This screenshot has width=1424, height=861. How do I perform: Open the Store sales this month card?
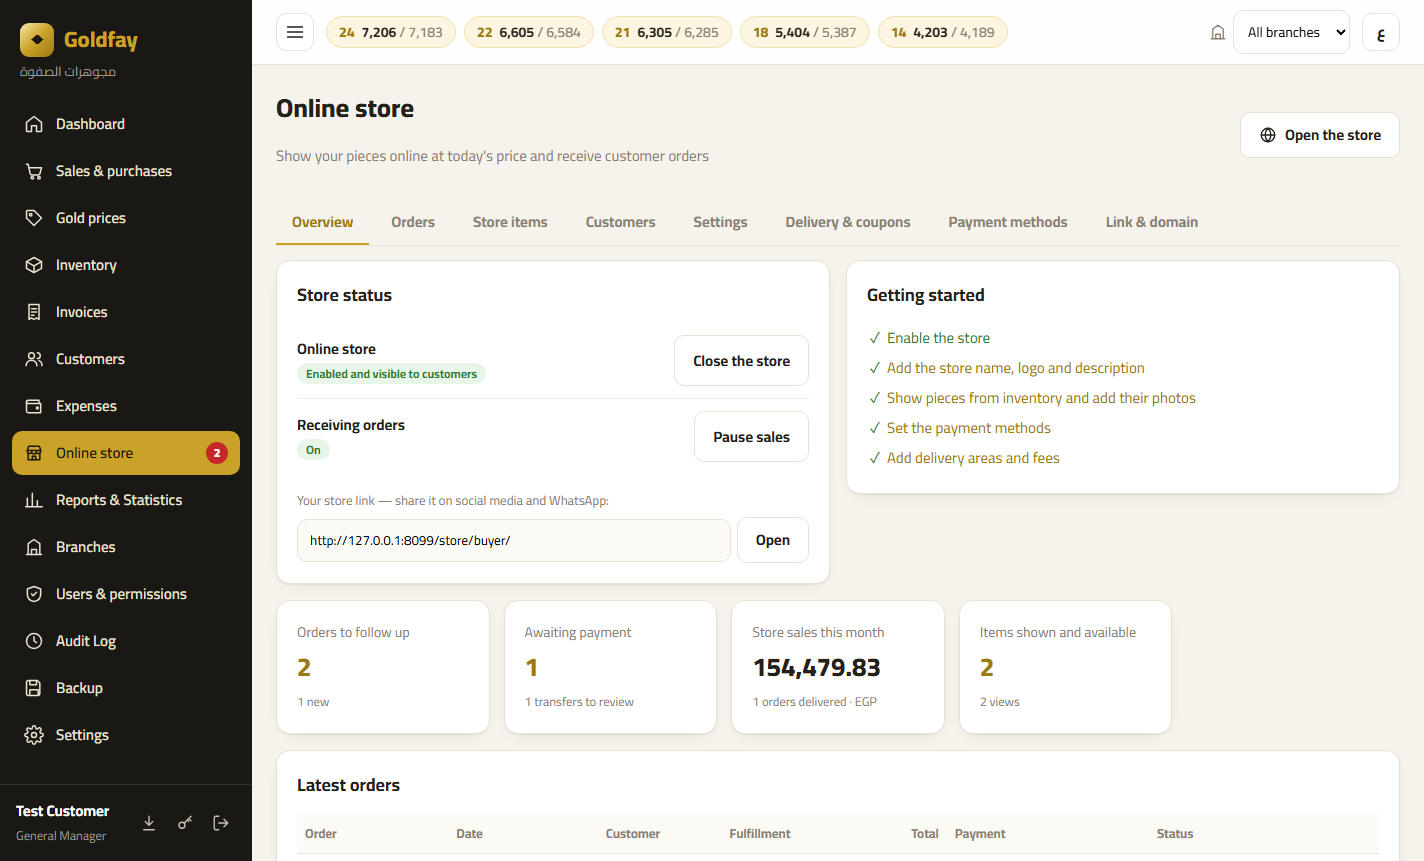[x=838, y=667]
